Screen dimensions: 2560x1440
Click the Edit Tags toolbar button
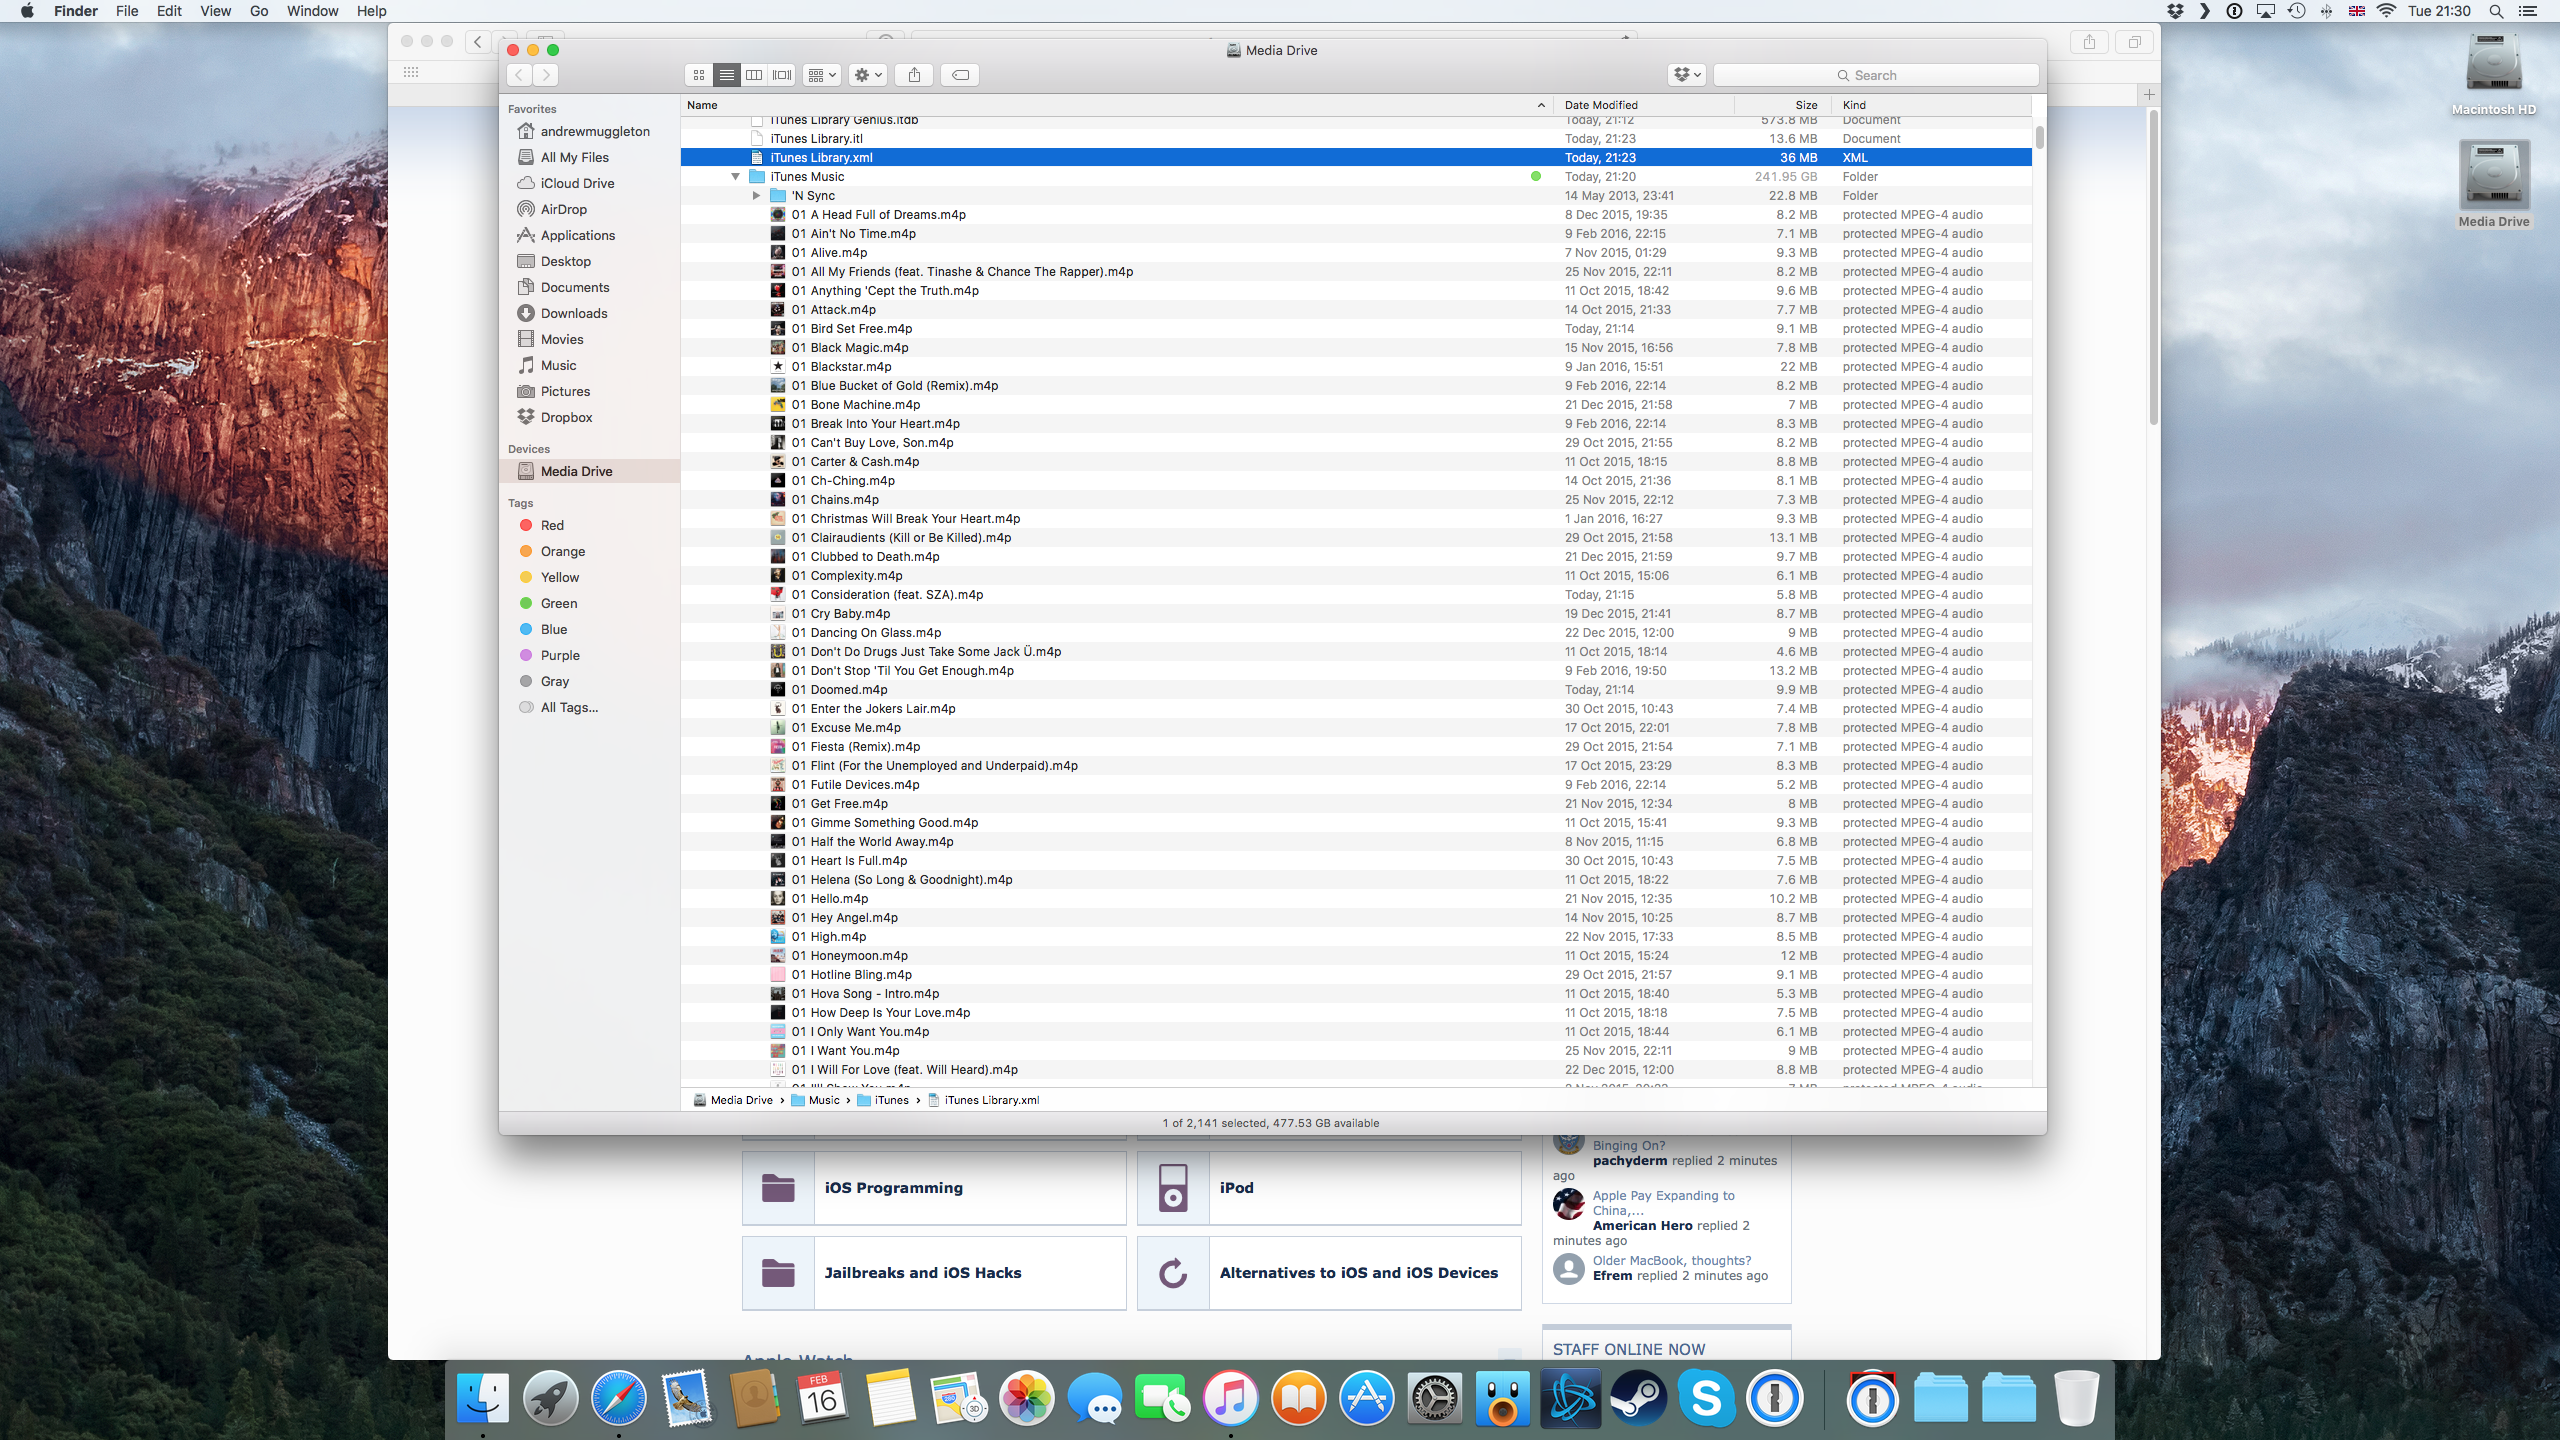click(960, 75)
